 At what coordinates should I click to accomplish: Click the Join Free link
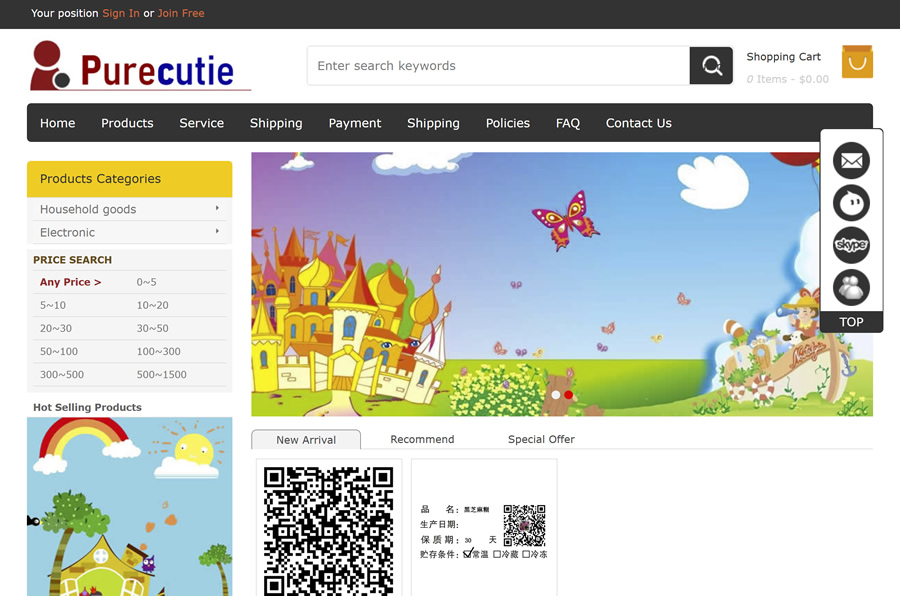[x=181, y=13]
